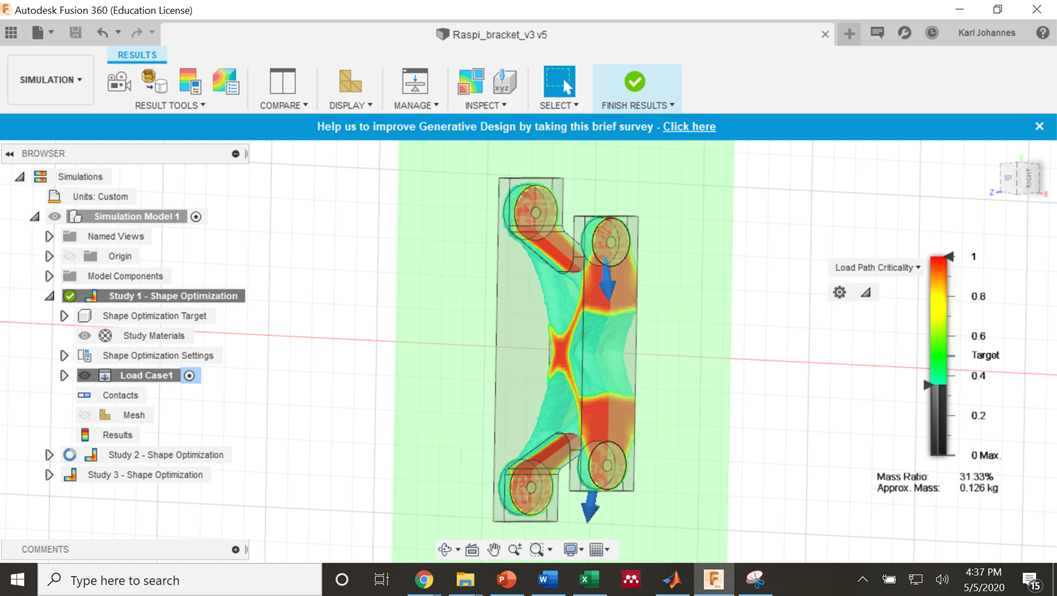Viewport: 1057px width, 596px height.
Task: Expand Study 3 - Shape Optimization
Action: (49, 475)
